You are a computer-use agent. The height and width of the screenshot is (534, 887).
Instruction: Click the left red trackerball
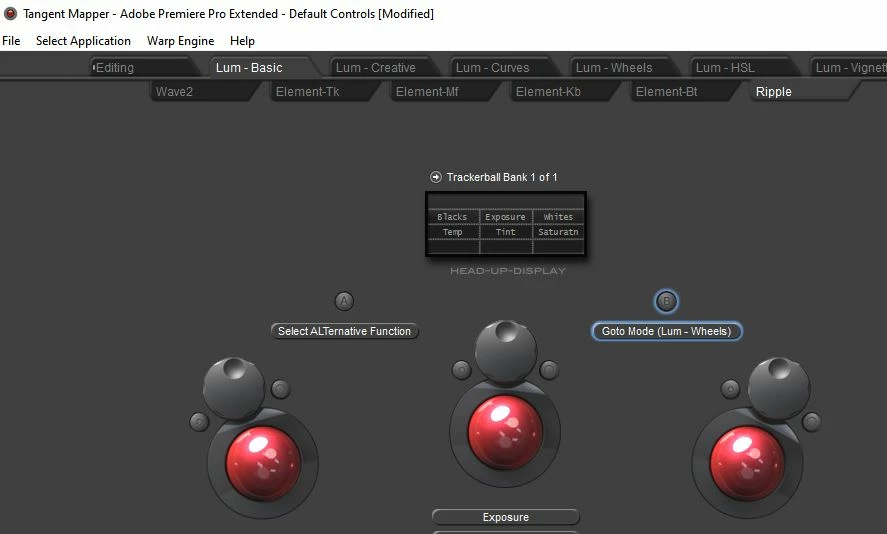263,464
